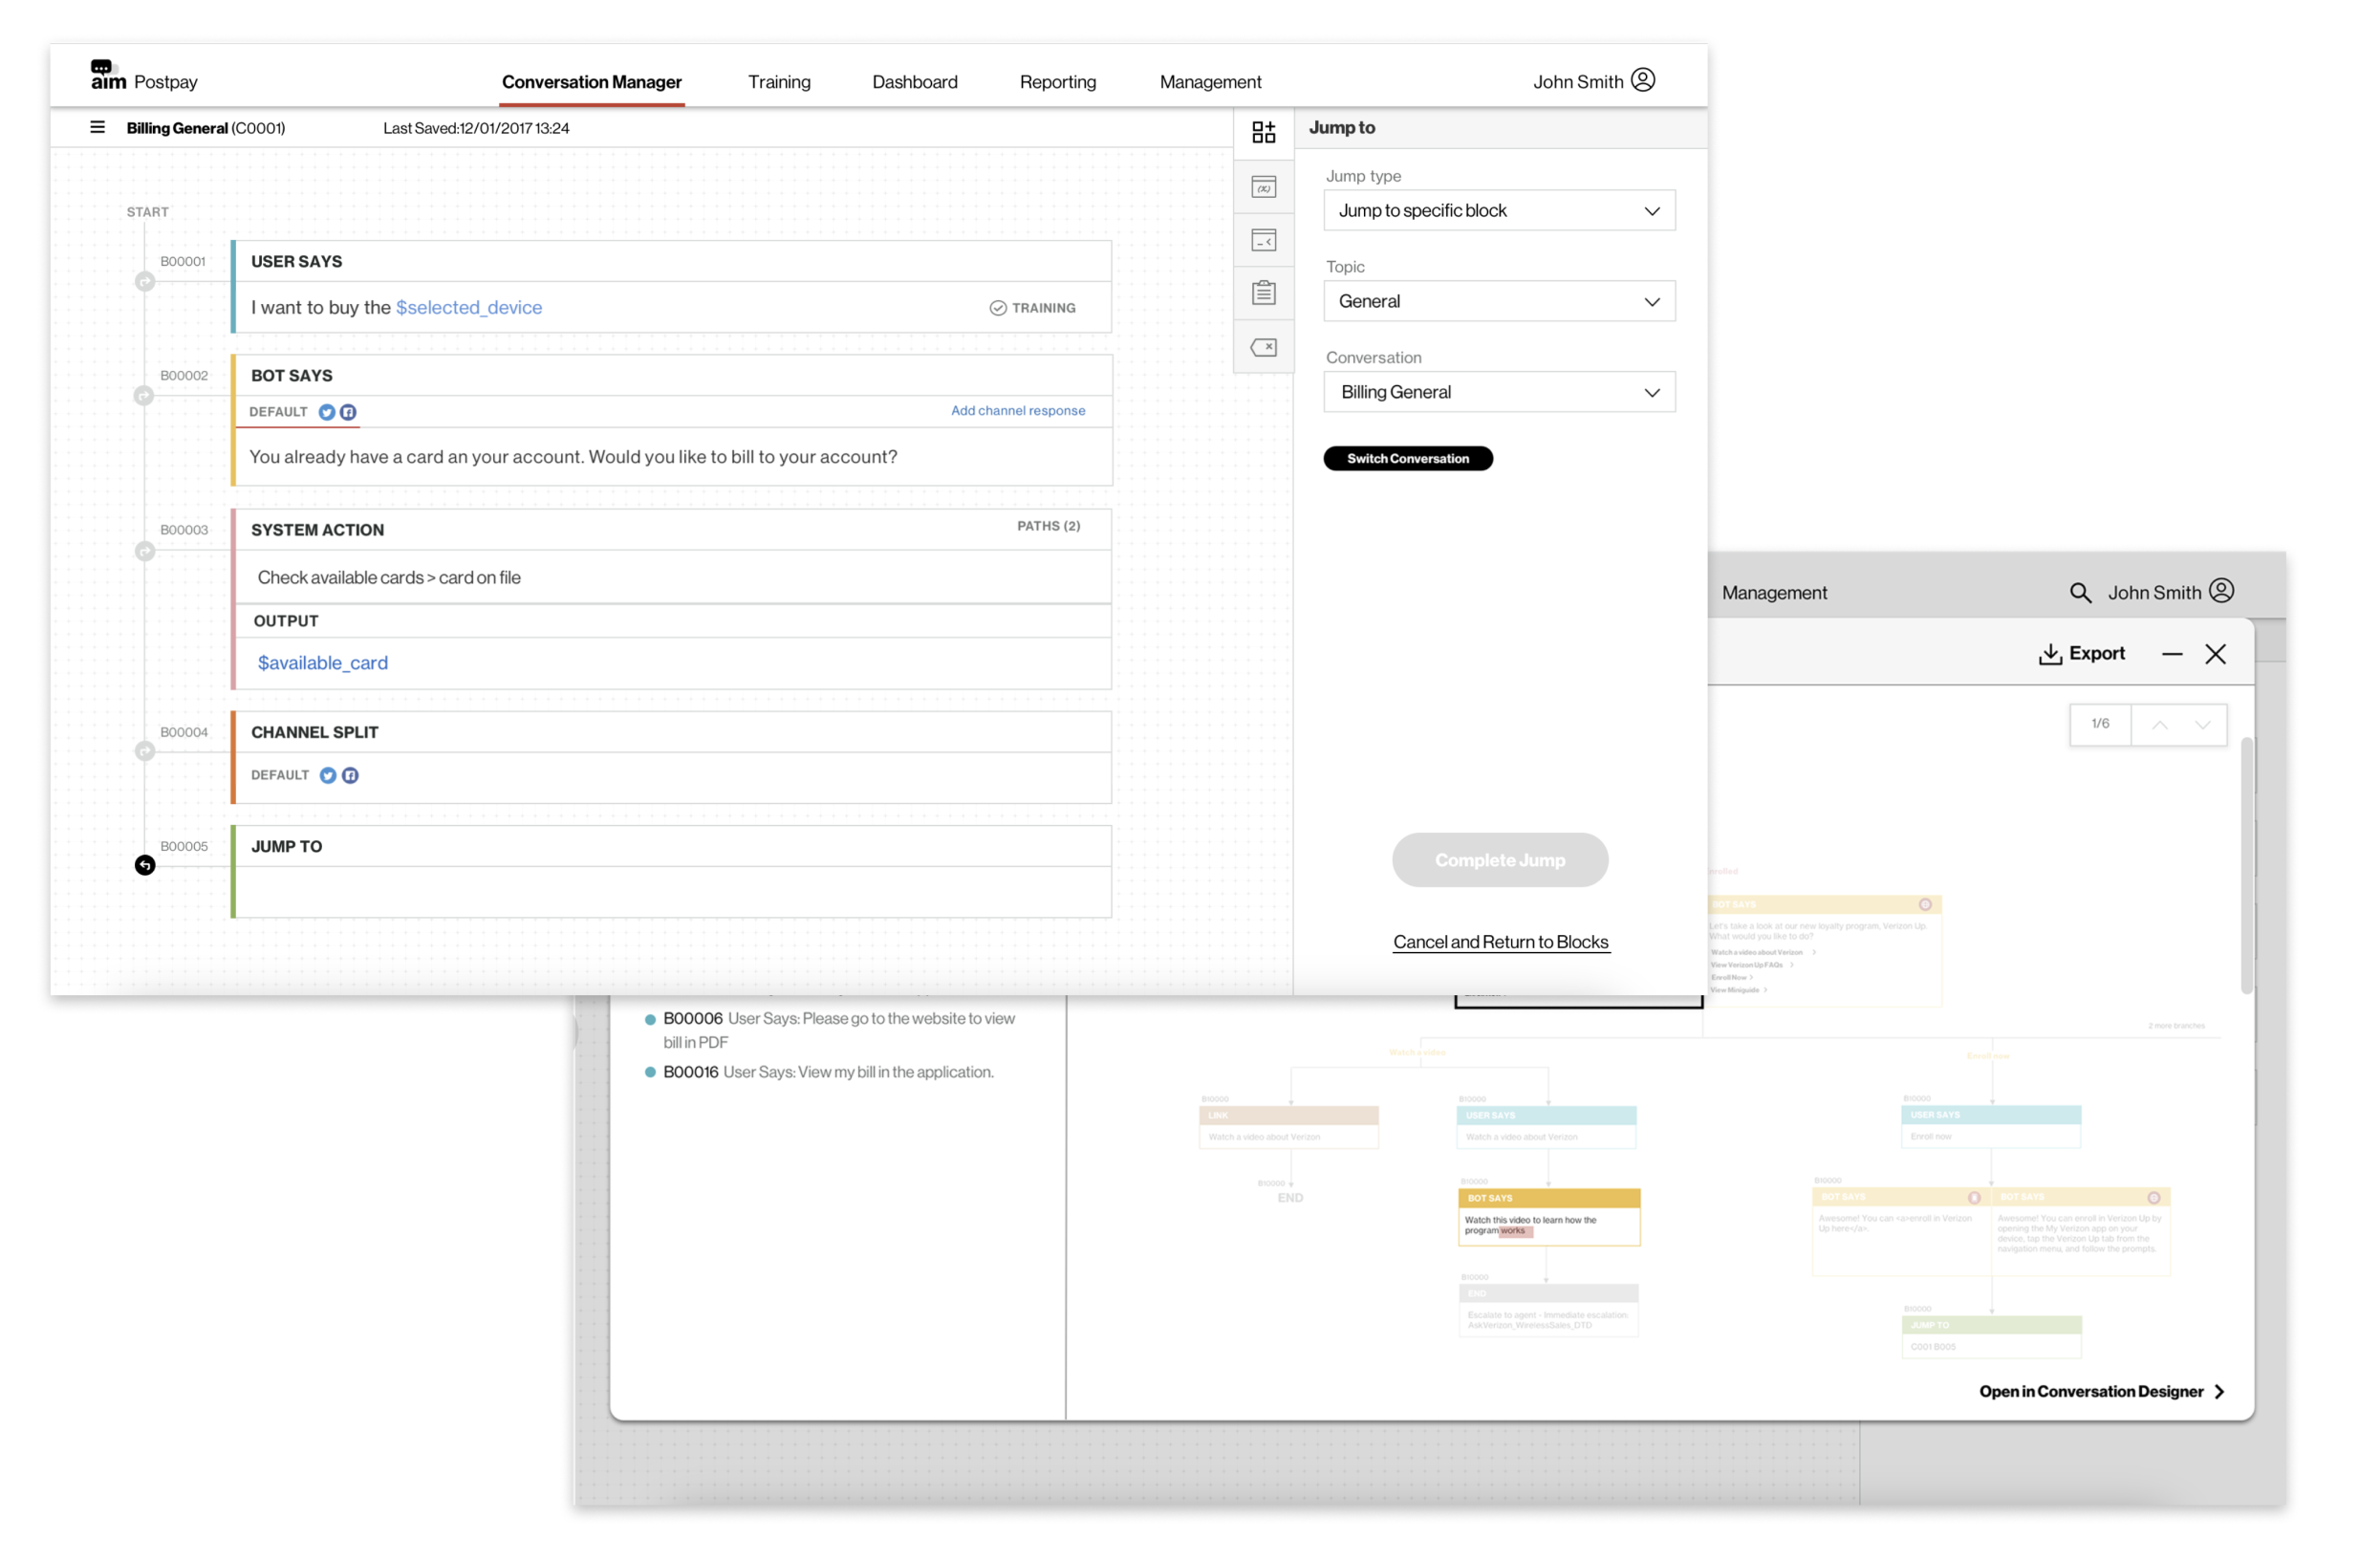Click the Export download icon
2380x1541 pixels.
(2050, 654)
